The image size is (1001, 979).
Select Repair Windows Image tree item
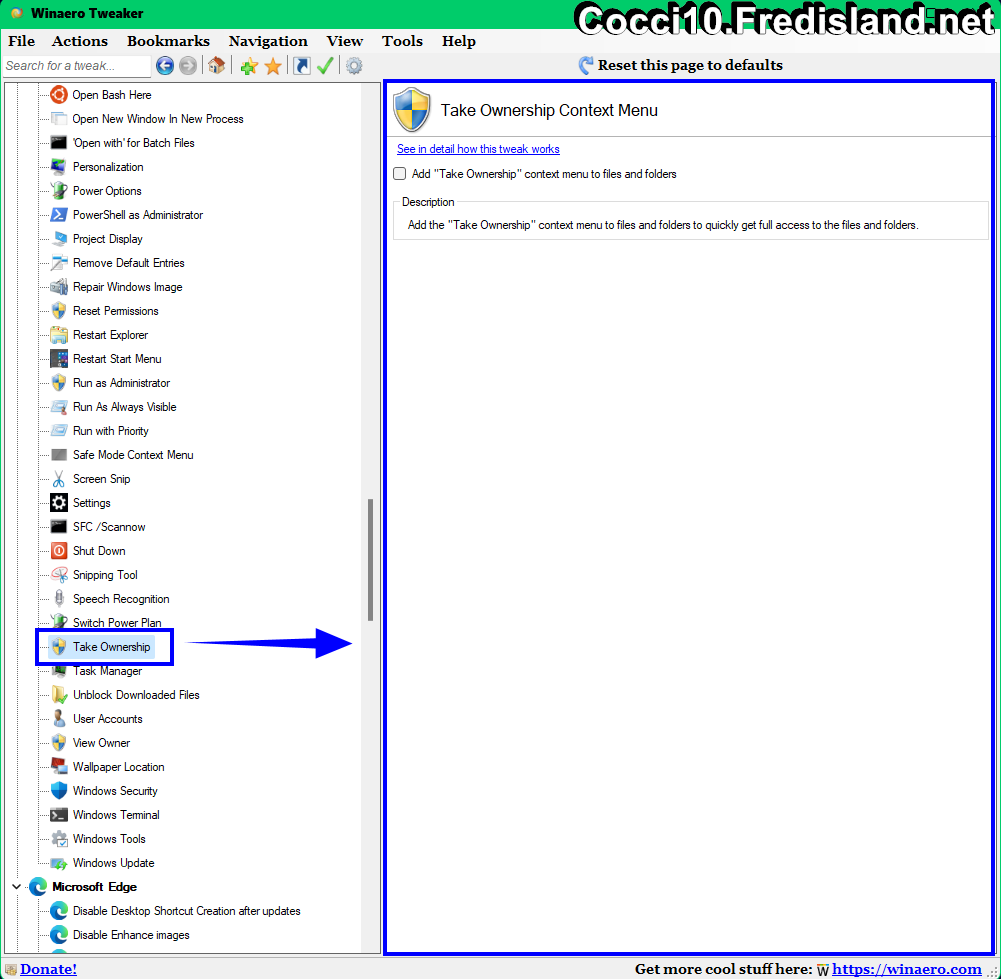128,287
